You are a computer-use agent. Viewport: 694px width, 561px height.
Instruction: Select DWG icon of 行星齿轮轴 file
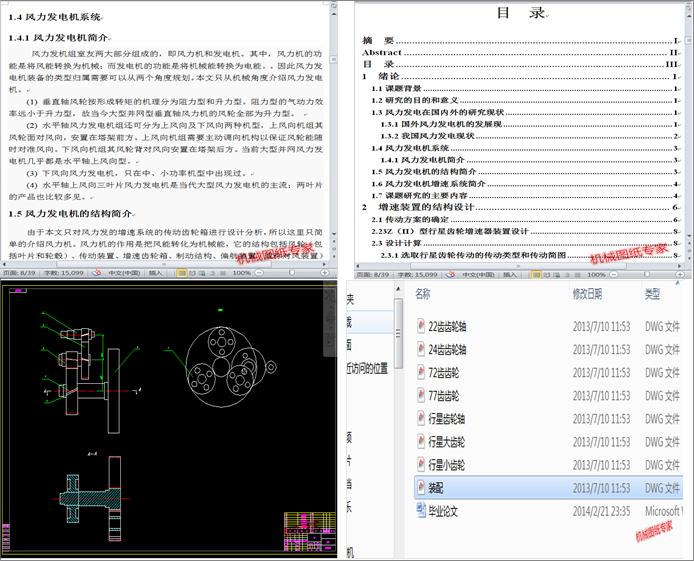coord(421,418)
